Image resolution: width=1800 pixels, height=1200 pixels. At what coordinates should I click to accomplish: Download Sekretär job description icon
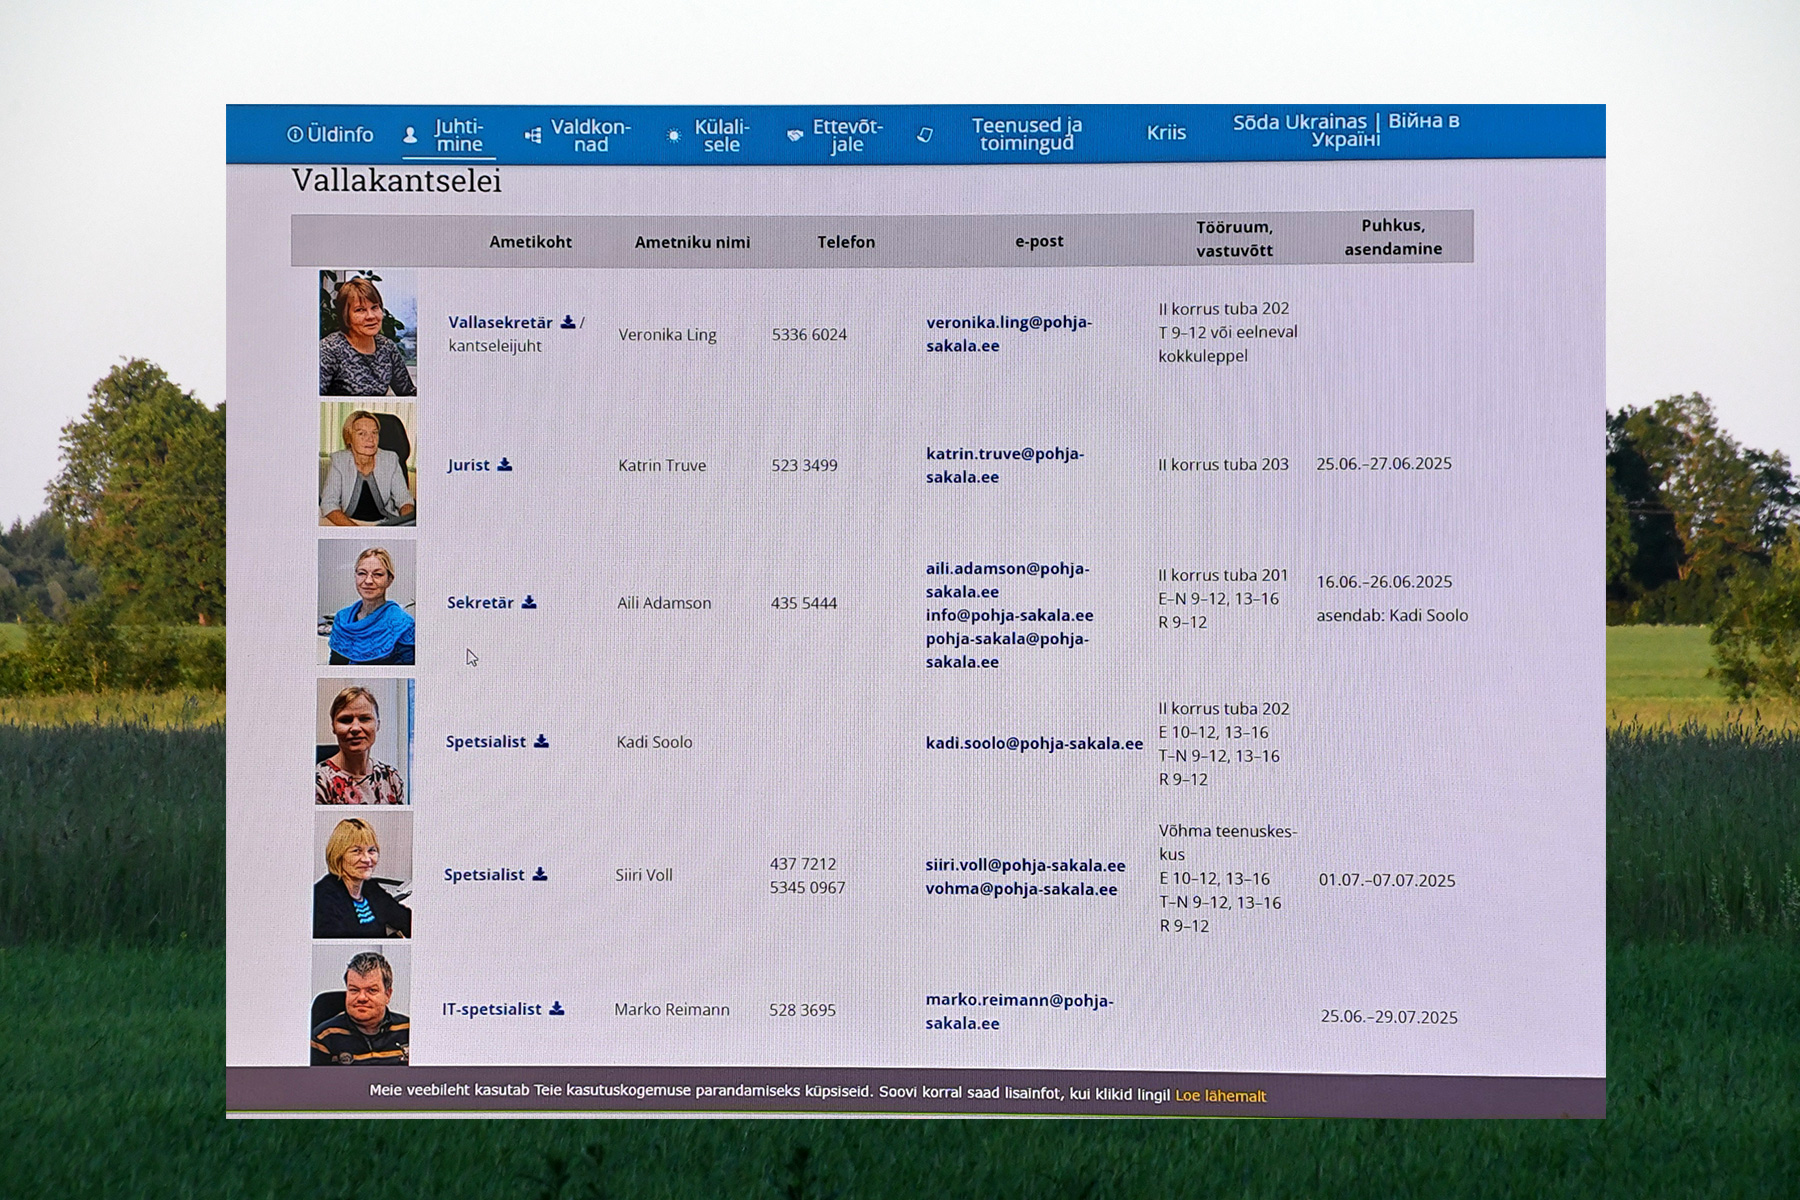click(529, 602)
